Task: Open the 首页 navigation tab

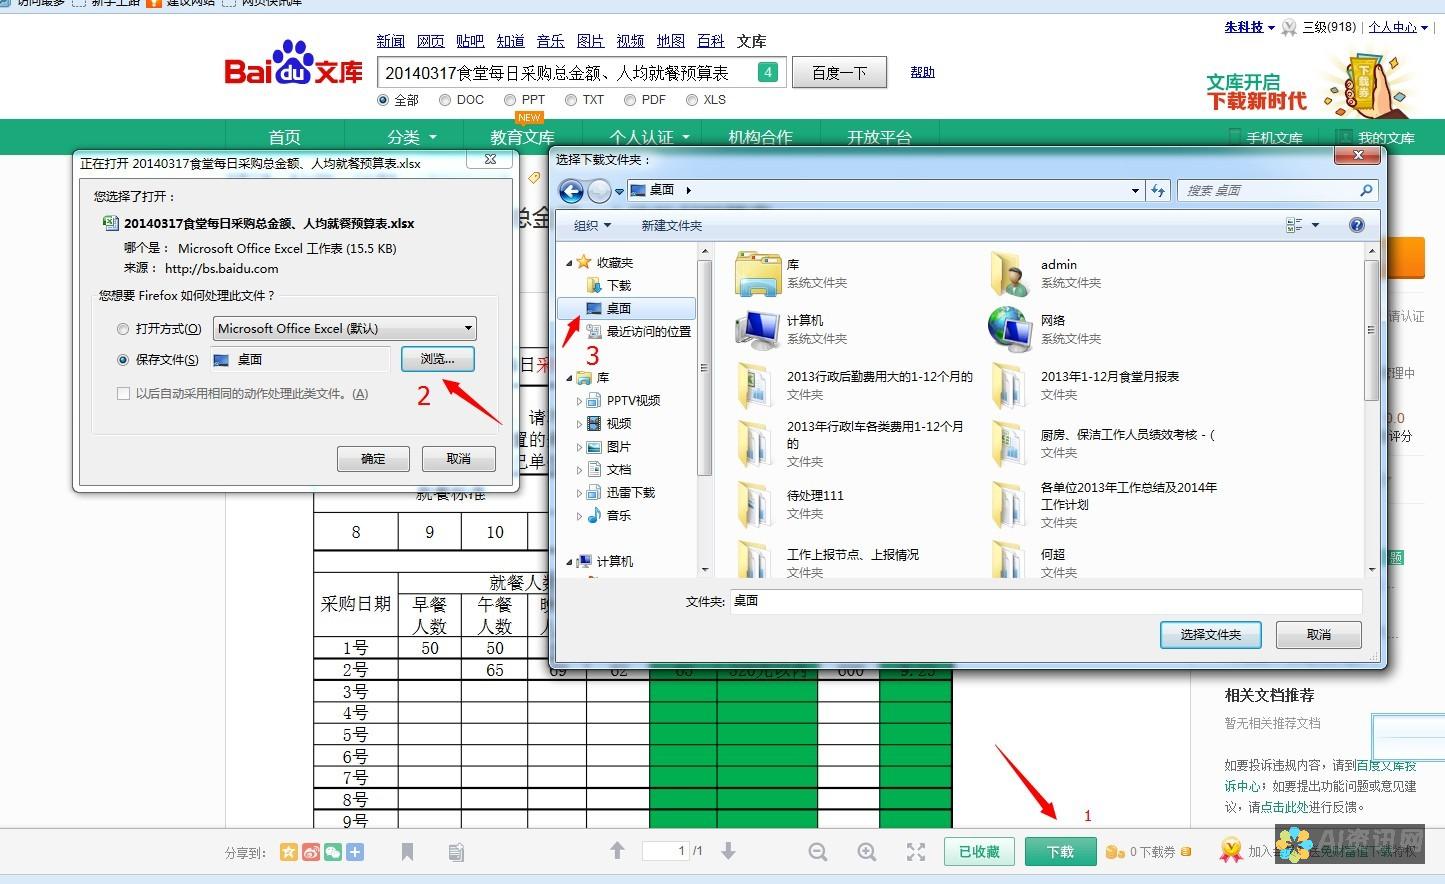Action: pos(284,137)
